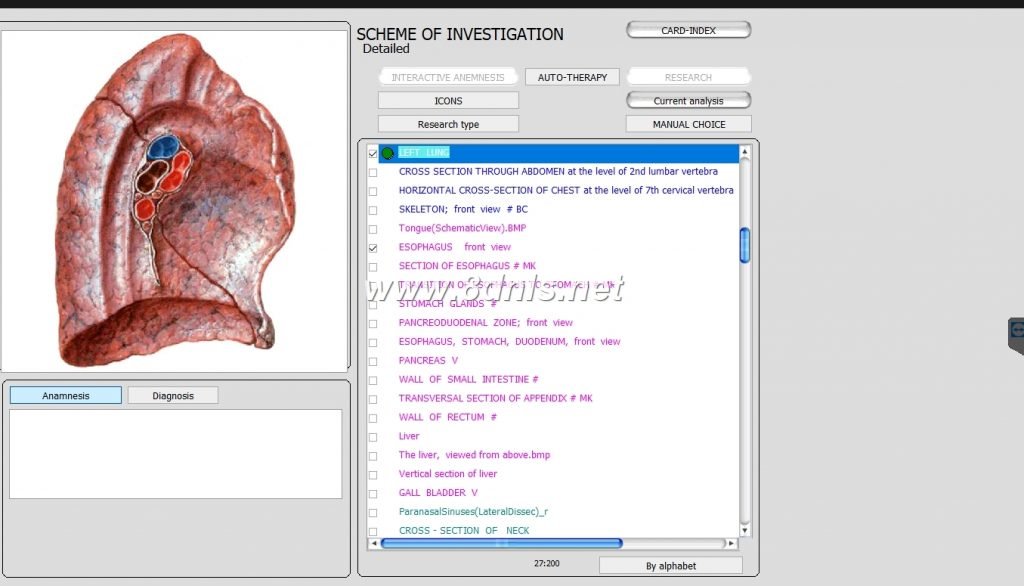
Task: Click the Current analysis button
Action: pyautogui.click(x=688, y=101)
